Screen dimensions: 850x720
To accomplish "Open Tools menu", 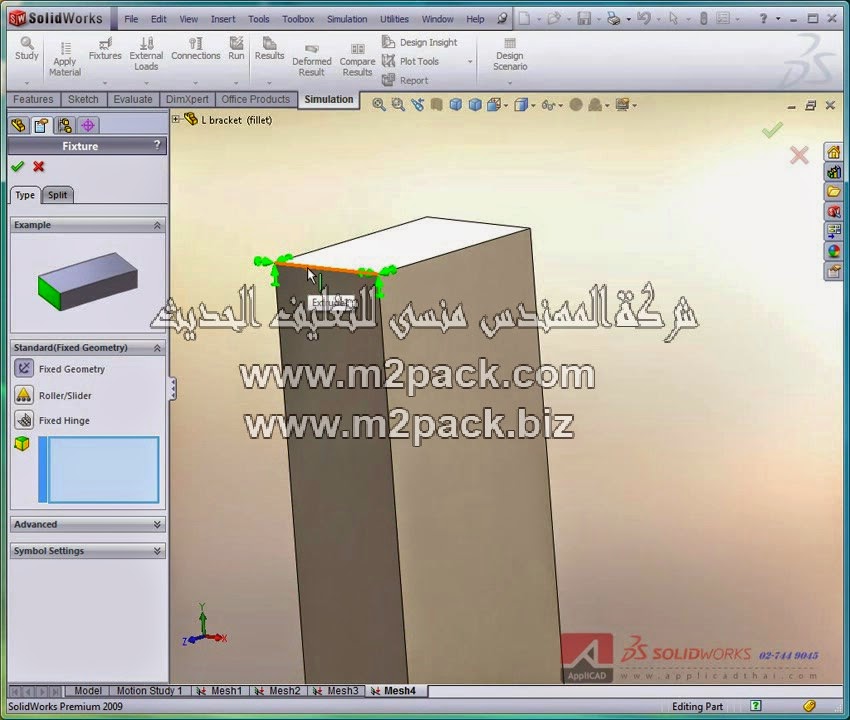I will click(x=259, y=19).
